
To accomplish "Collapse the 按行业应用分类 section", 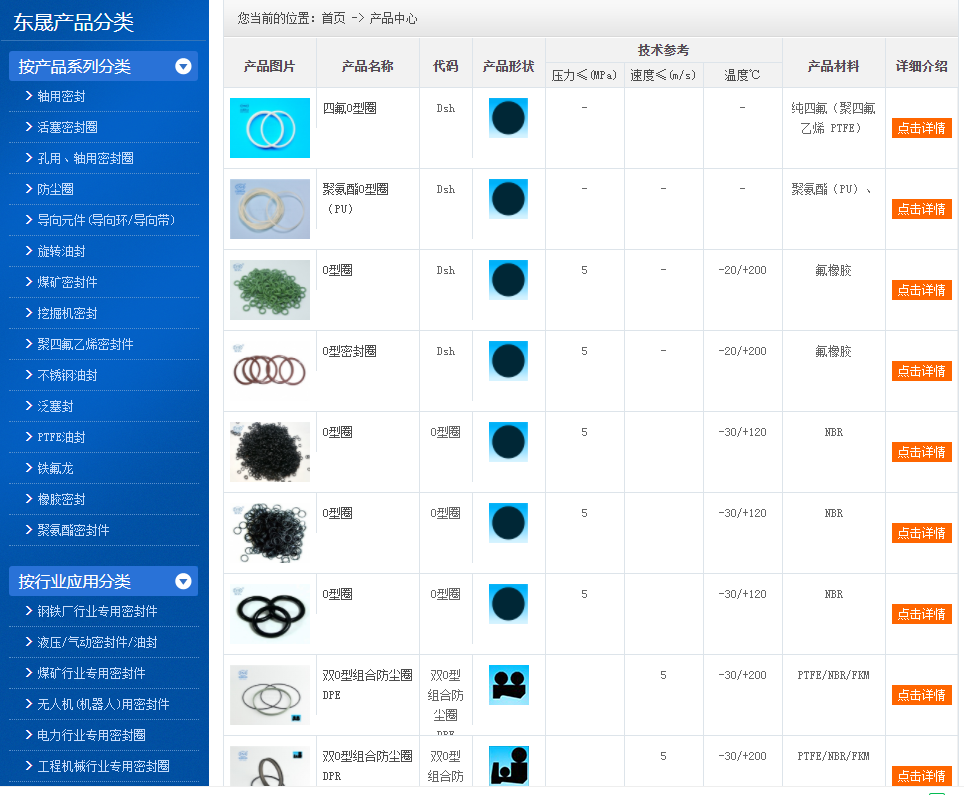I will click(183, 580).
